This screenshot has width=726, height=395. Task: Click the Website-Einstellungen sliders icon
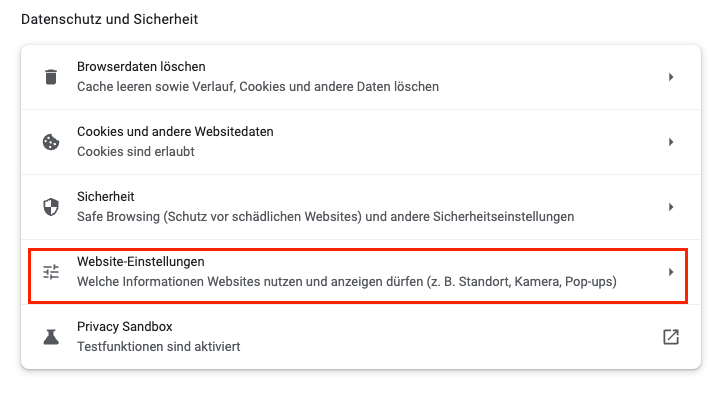pos(51,272)
